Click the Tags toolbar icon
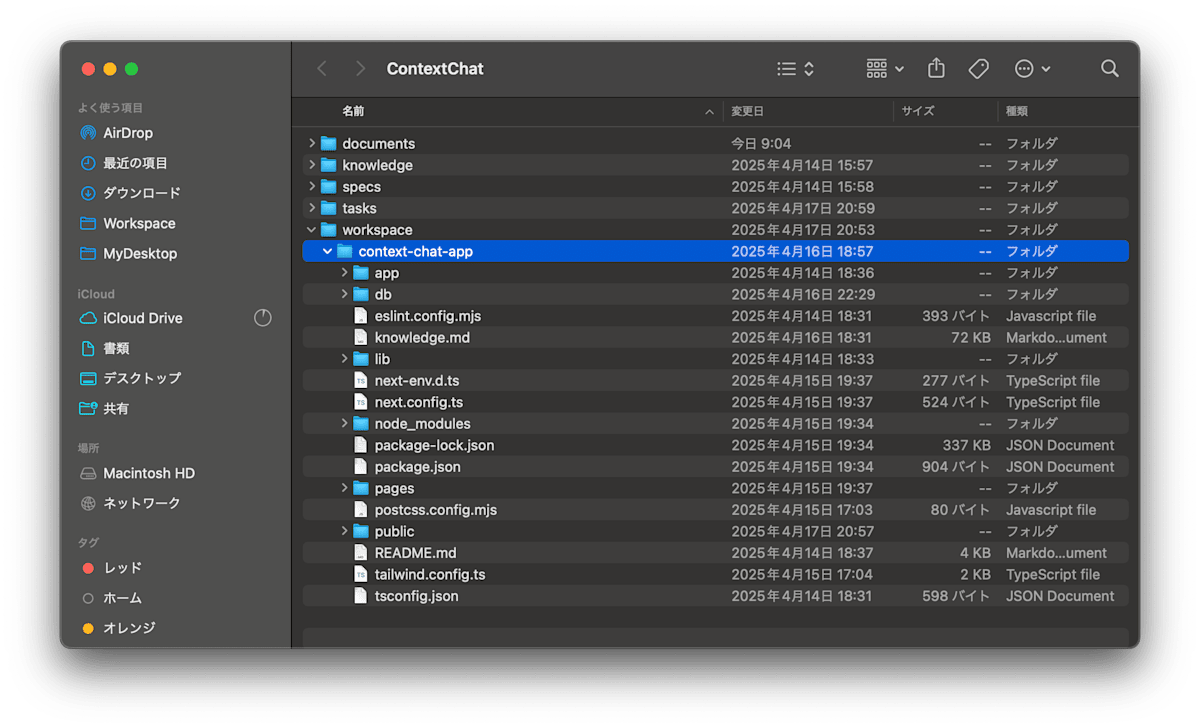The width and height of the screenshot is (1200, 728). pos(979,68)
